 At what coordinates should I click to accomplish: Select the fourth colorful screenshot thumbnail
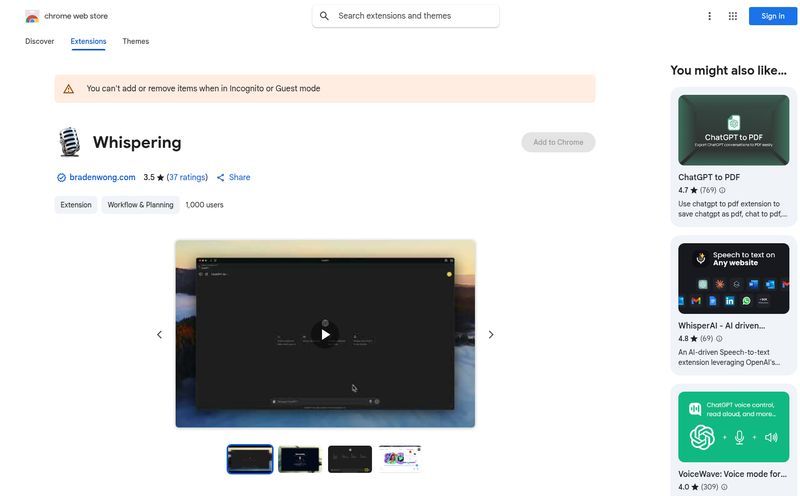399,458
